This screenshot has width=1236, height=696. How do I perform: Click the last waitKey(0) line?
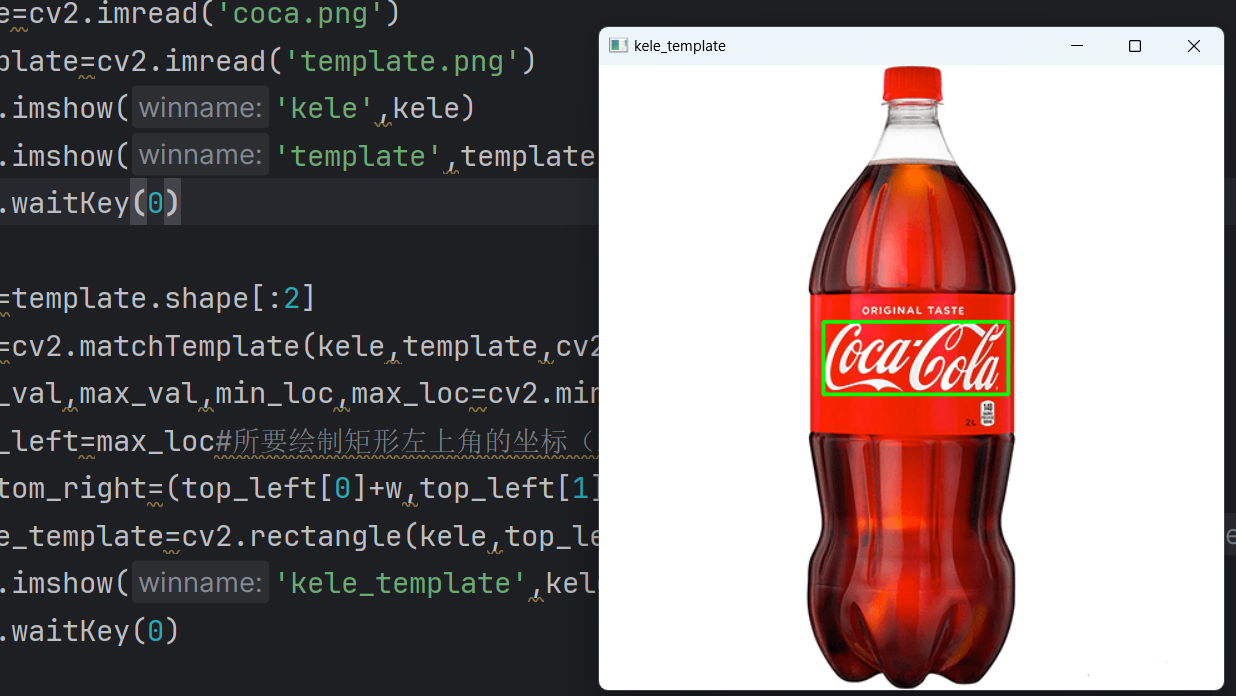[90, 631]
